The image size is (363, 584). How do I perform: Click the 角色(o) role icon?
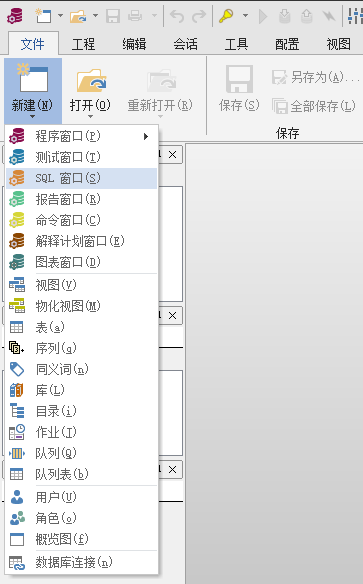[17, 518]
